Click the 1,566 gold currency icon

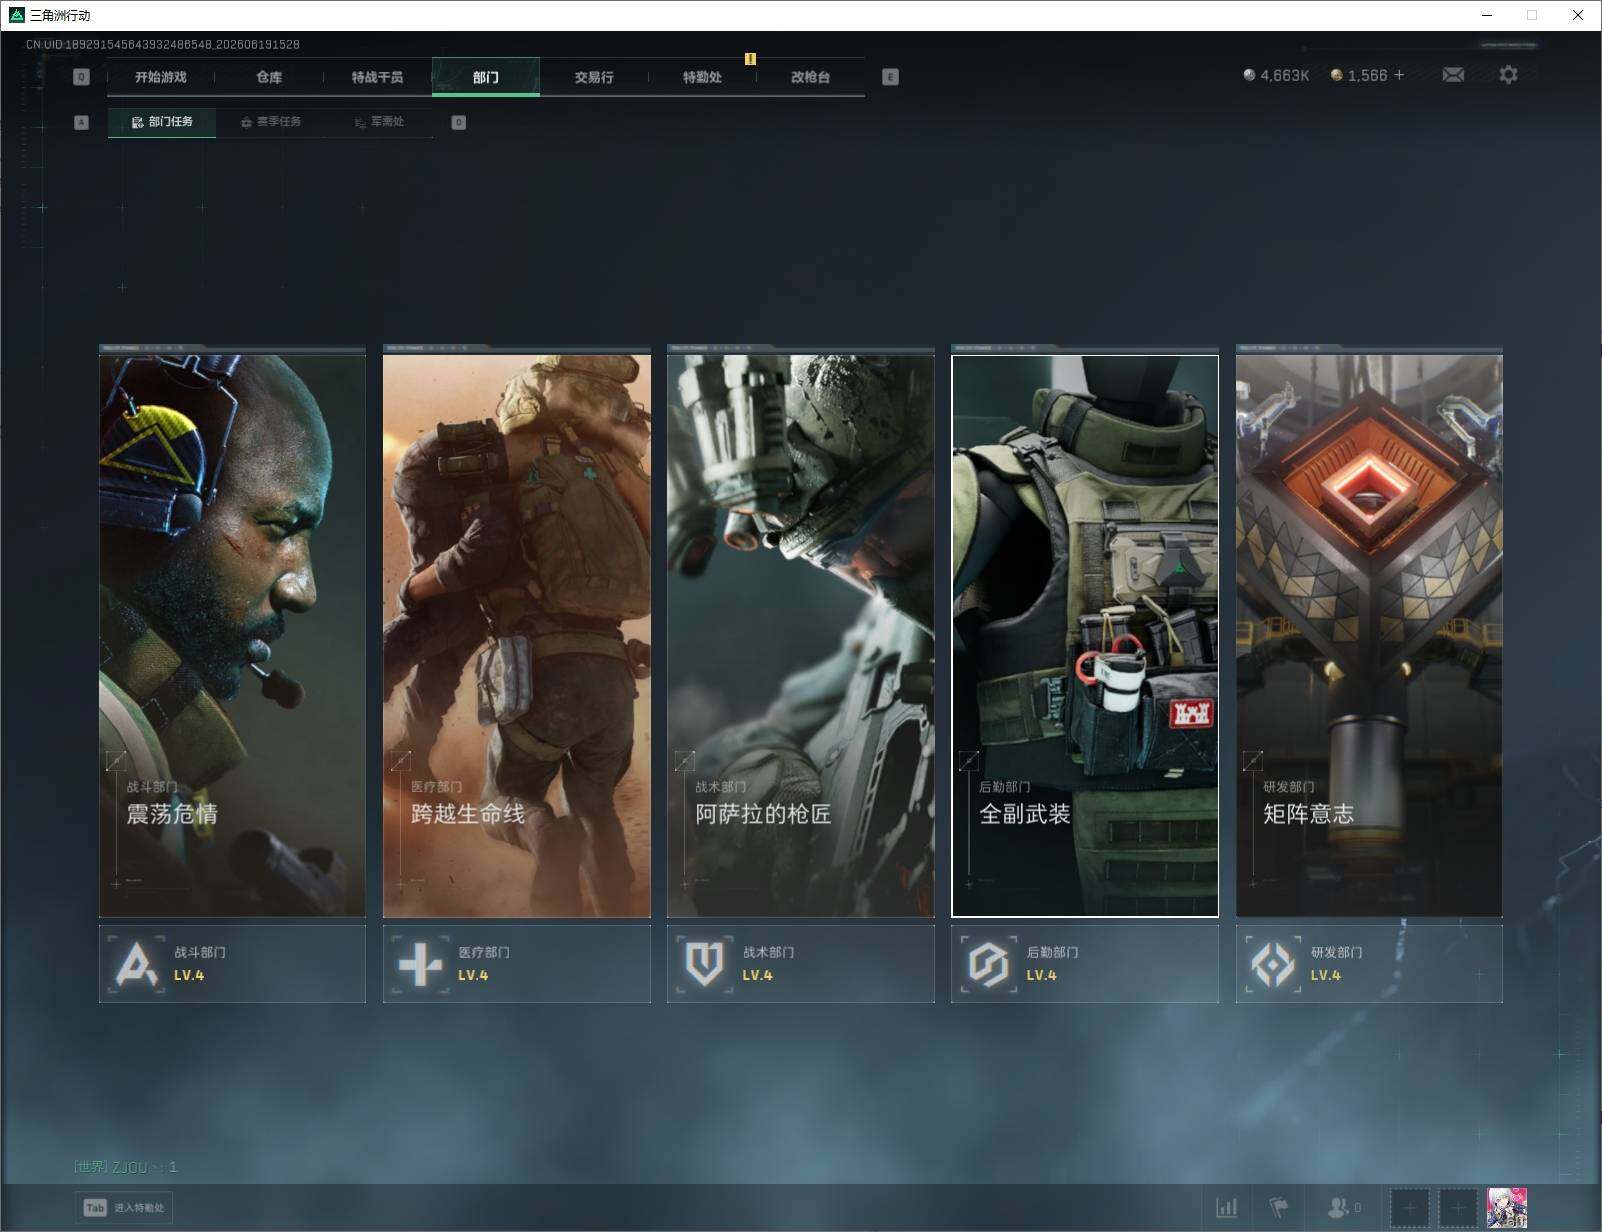[x=1336, y=75]
